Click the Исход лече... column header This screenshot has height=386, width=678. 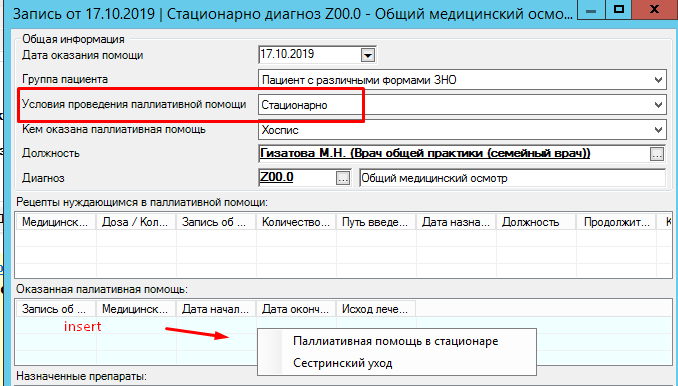[376, 309]
